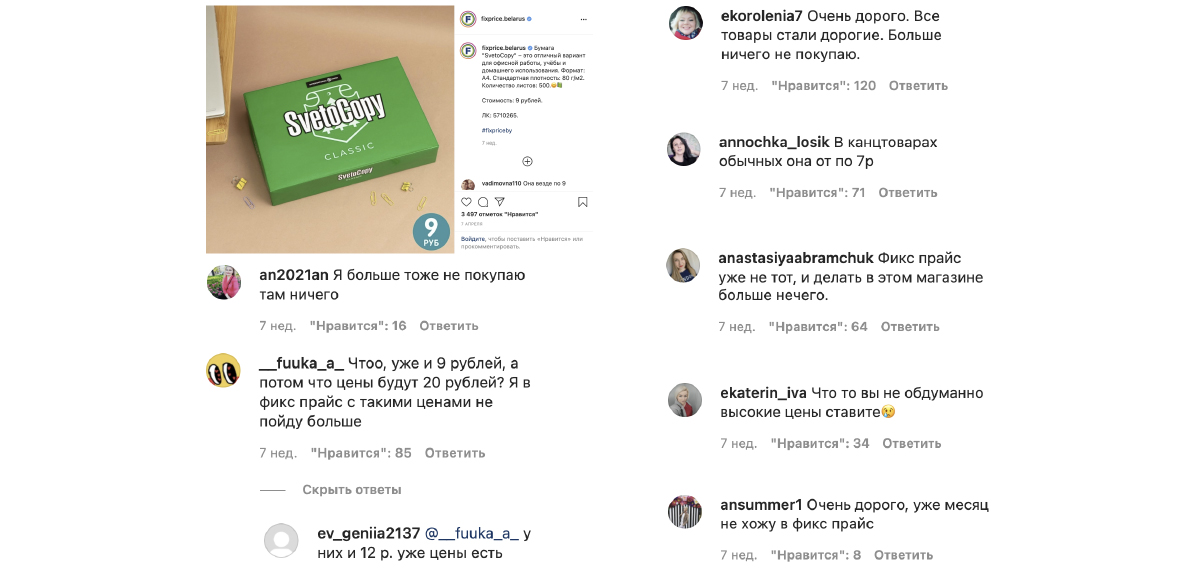Viewport: 1200px width, 572px height.
Task: Reply to an2021an's comment
Action: tap(449, 326)
